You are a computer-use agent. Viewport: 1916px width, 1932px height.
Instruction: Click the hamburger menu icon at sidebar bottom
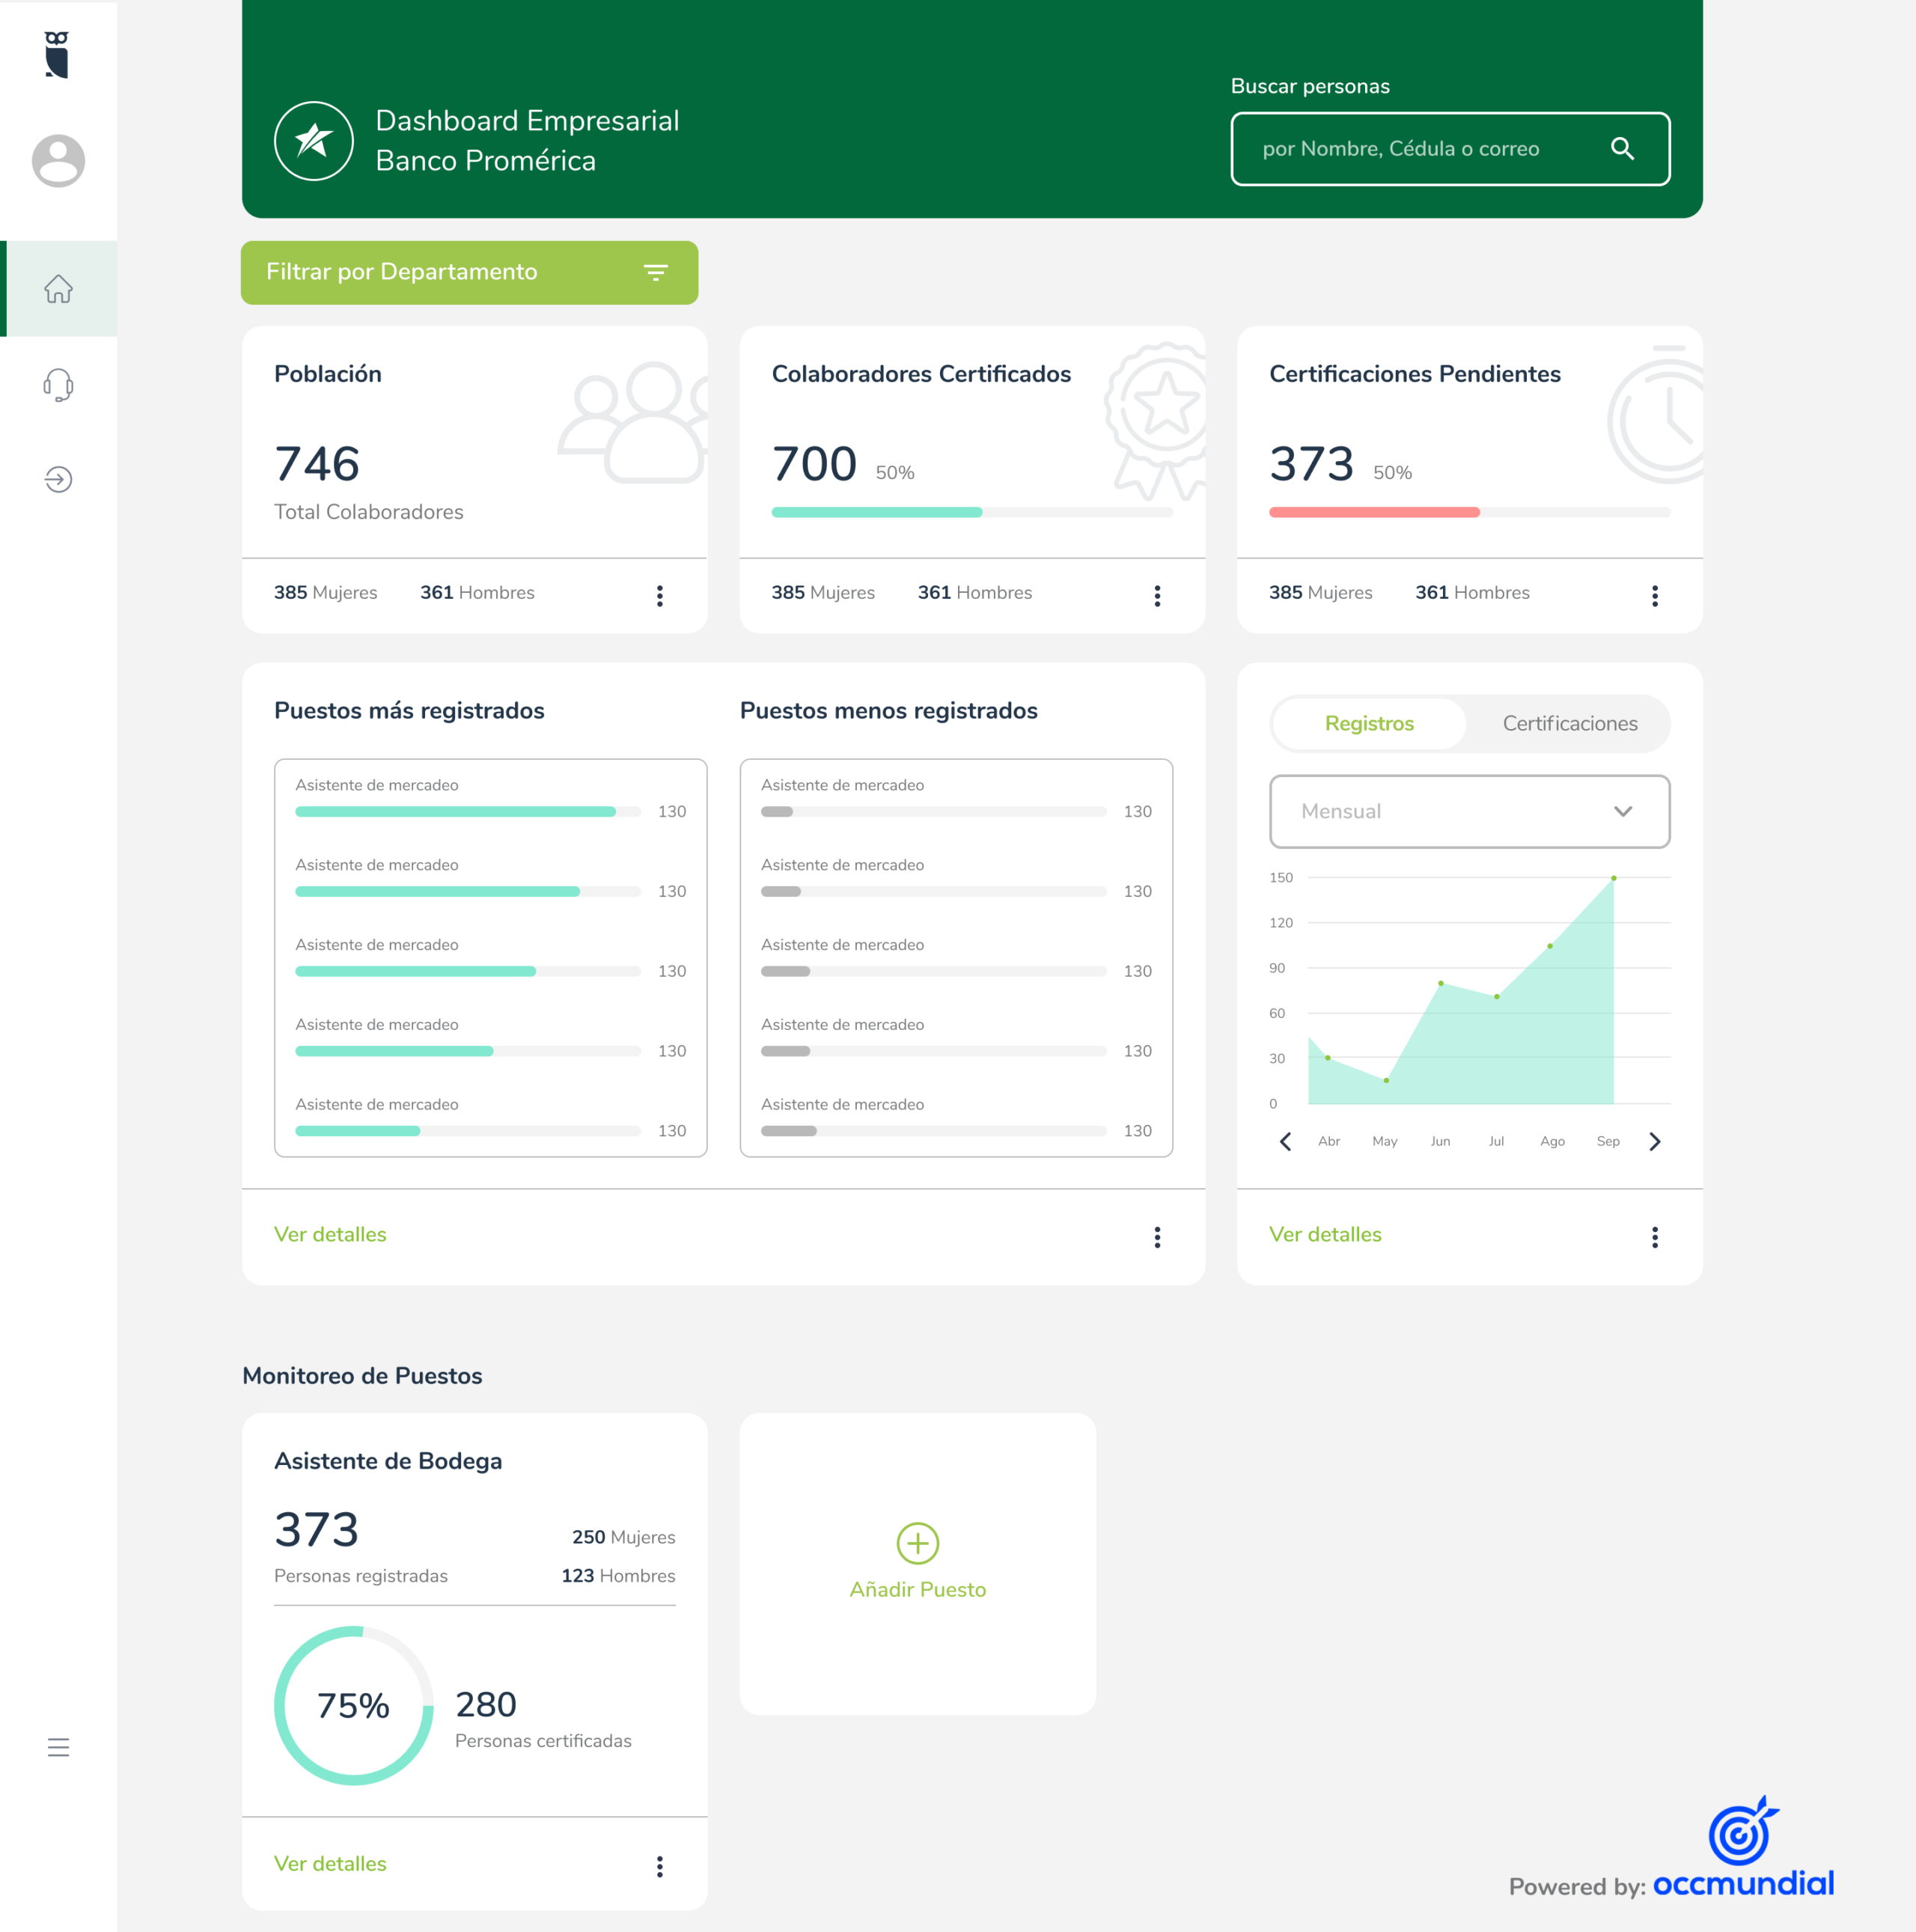click(x=58, y=1747)
